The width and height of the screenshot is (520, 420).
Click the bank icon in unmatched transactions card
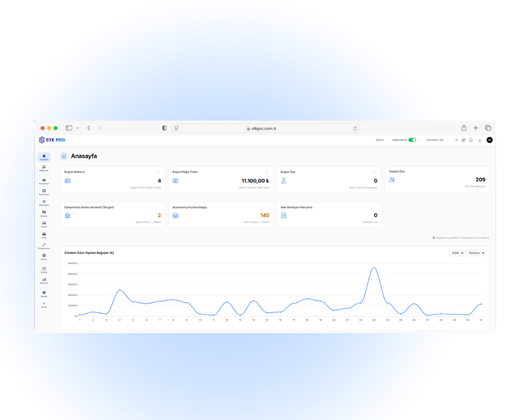[x=68, y=215]
